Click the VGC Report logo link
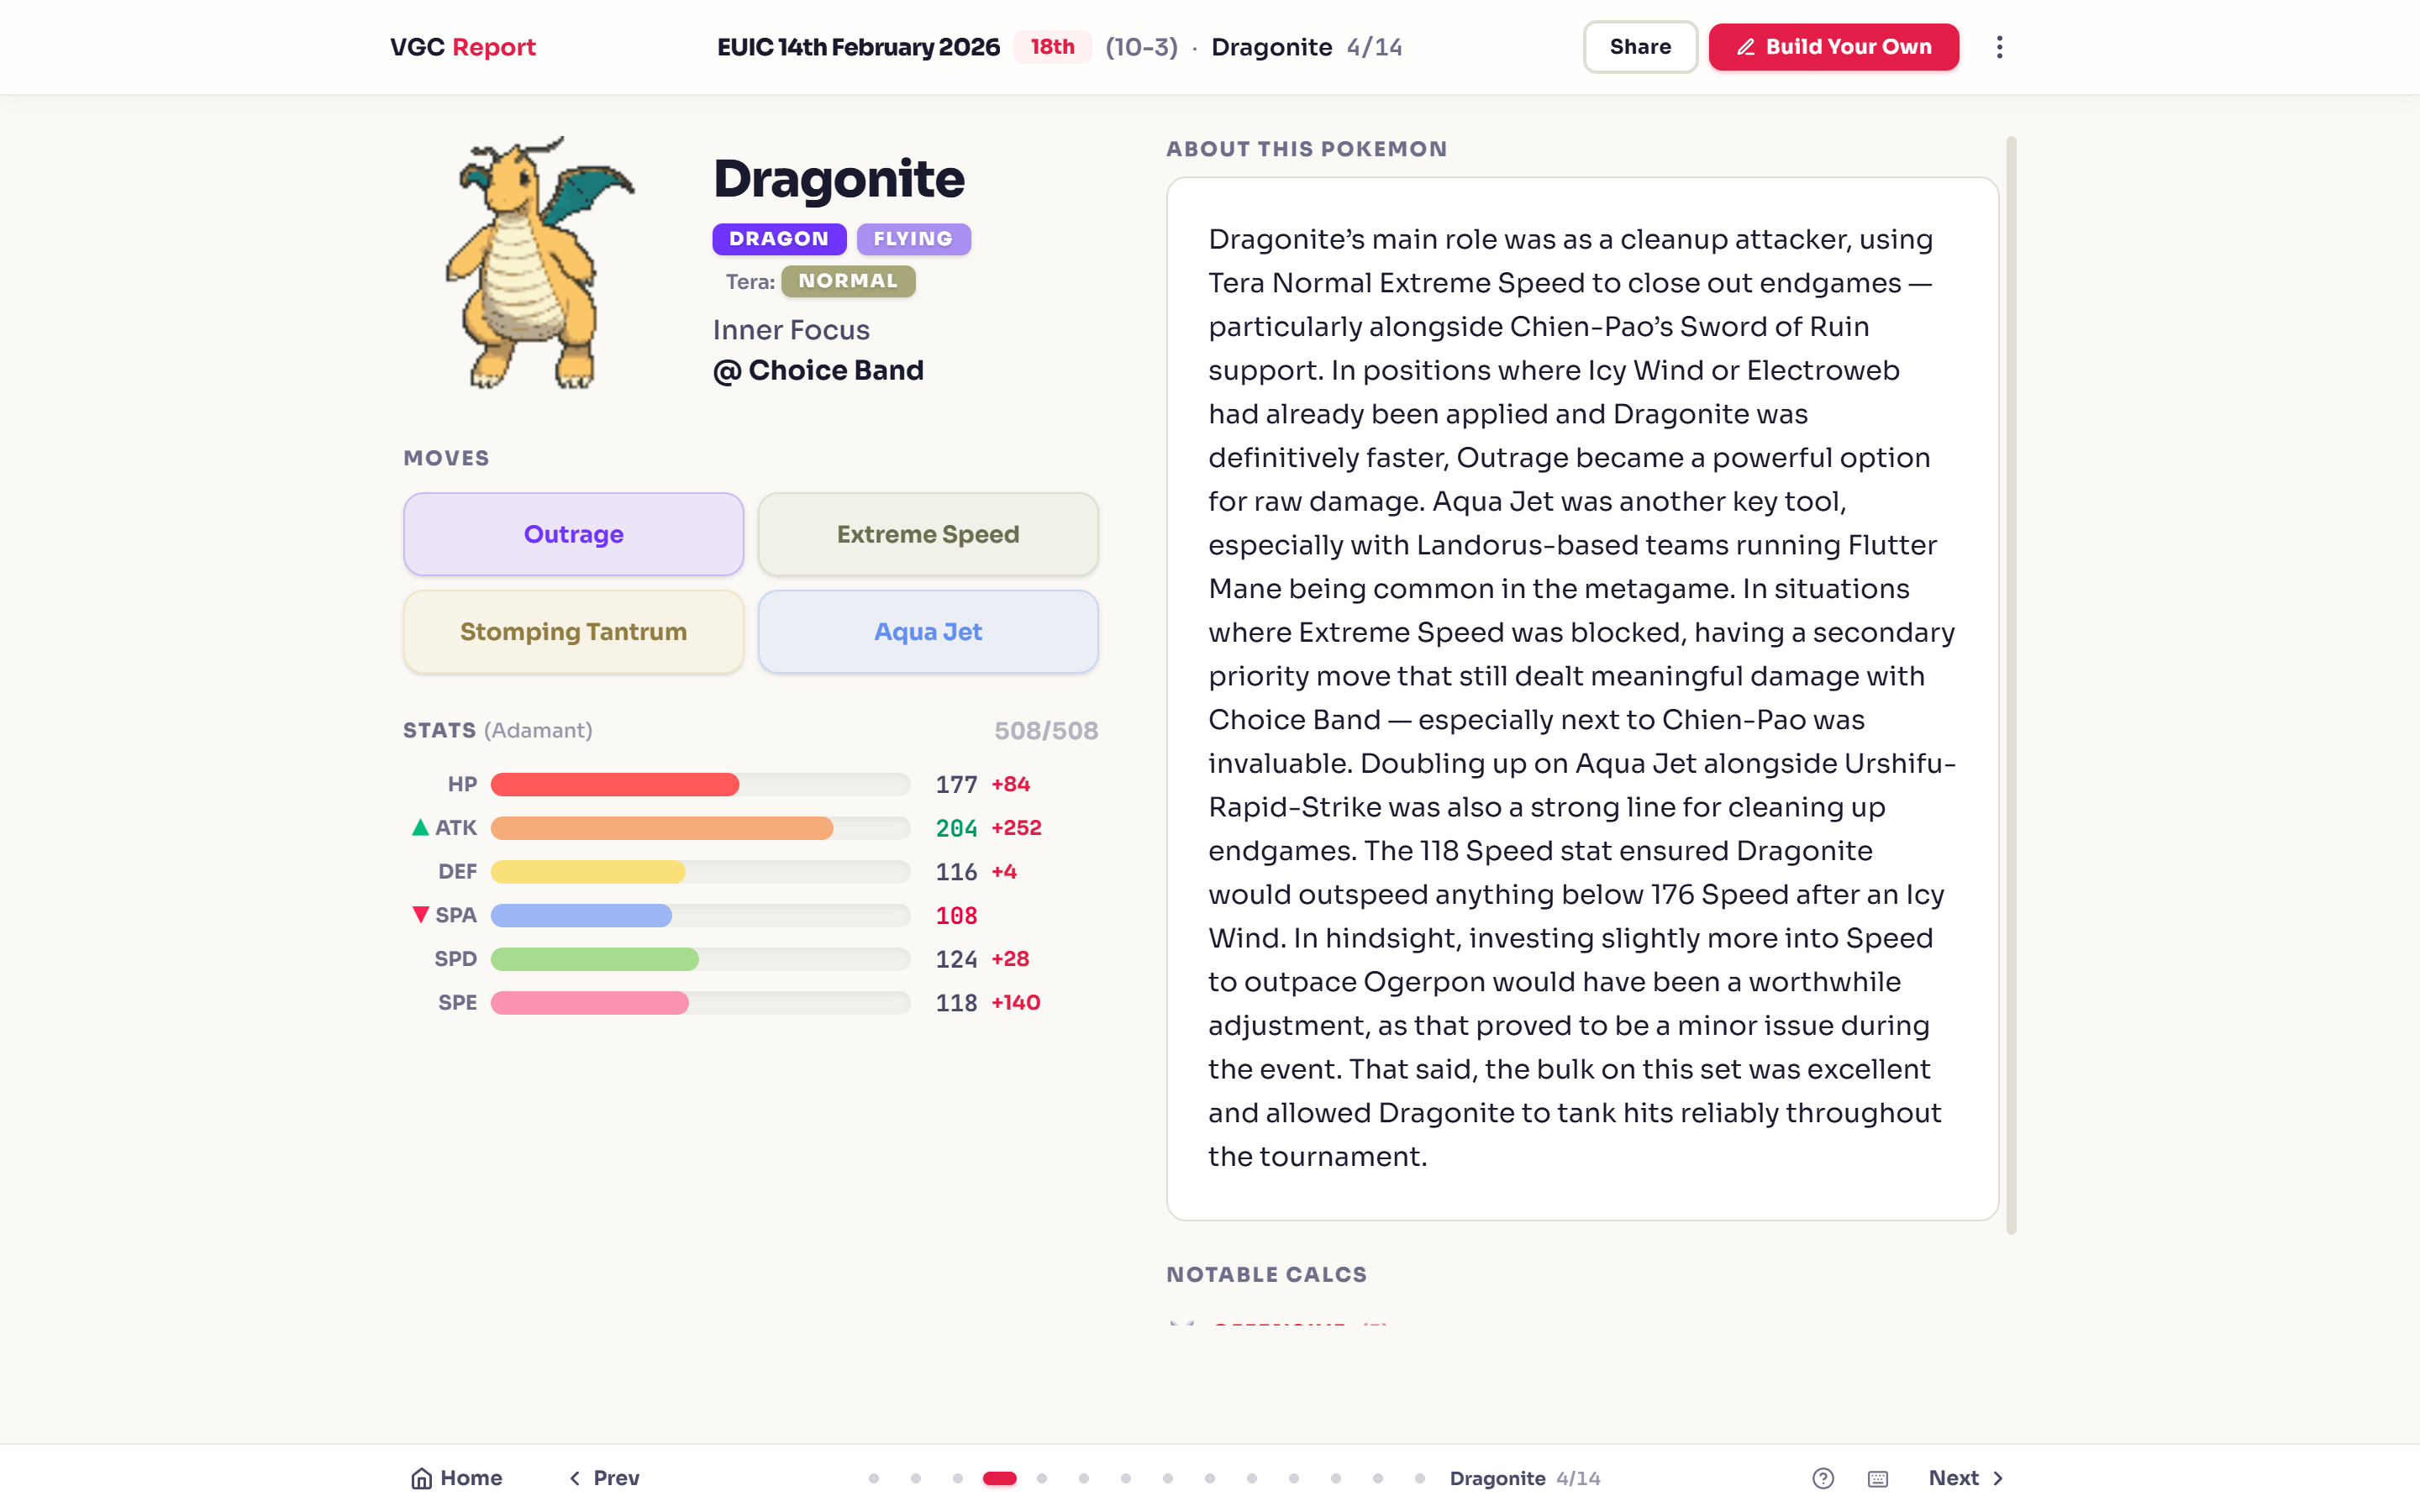The height and width of the screenshot is (1512, 2420). click(463, 47)
